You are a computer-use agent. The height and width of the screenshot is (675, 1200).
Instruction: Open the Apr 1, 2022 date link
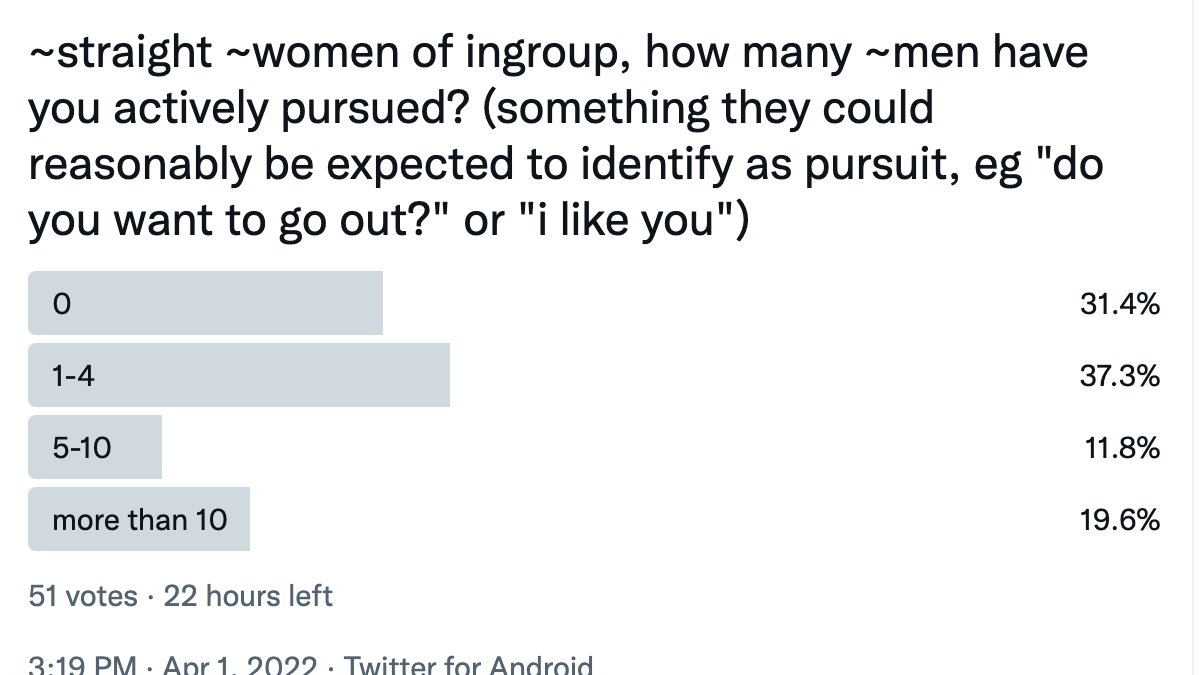point(240,666)
